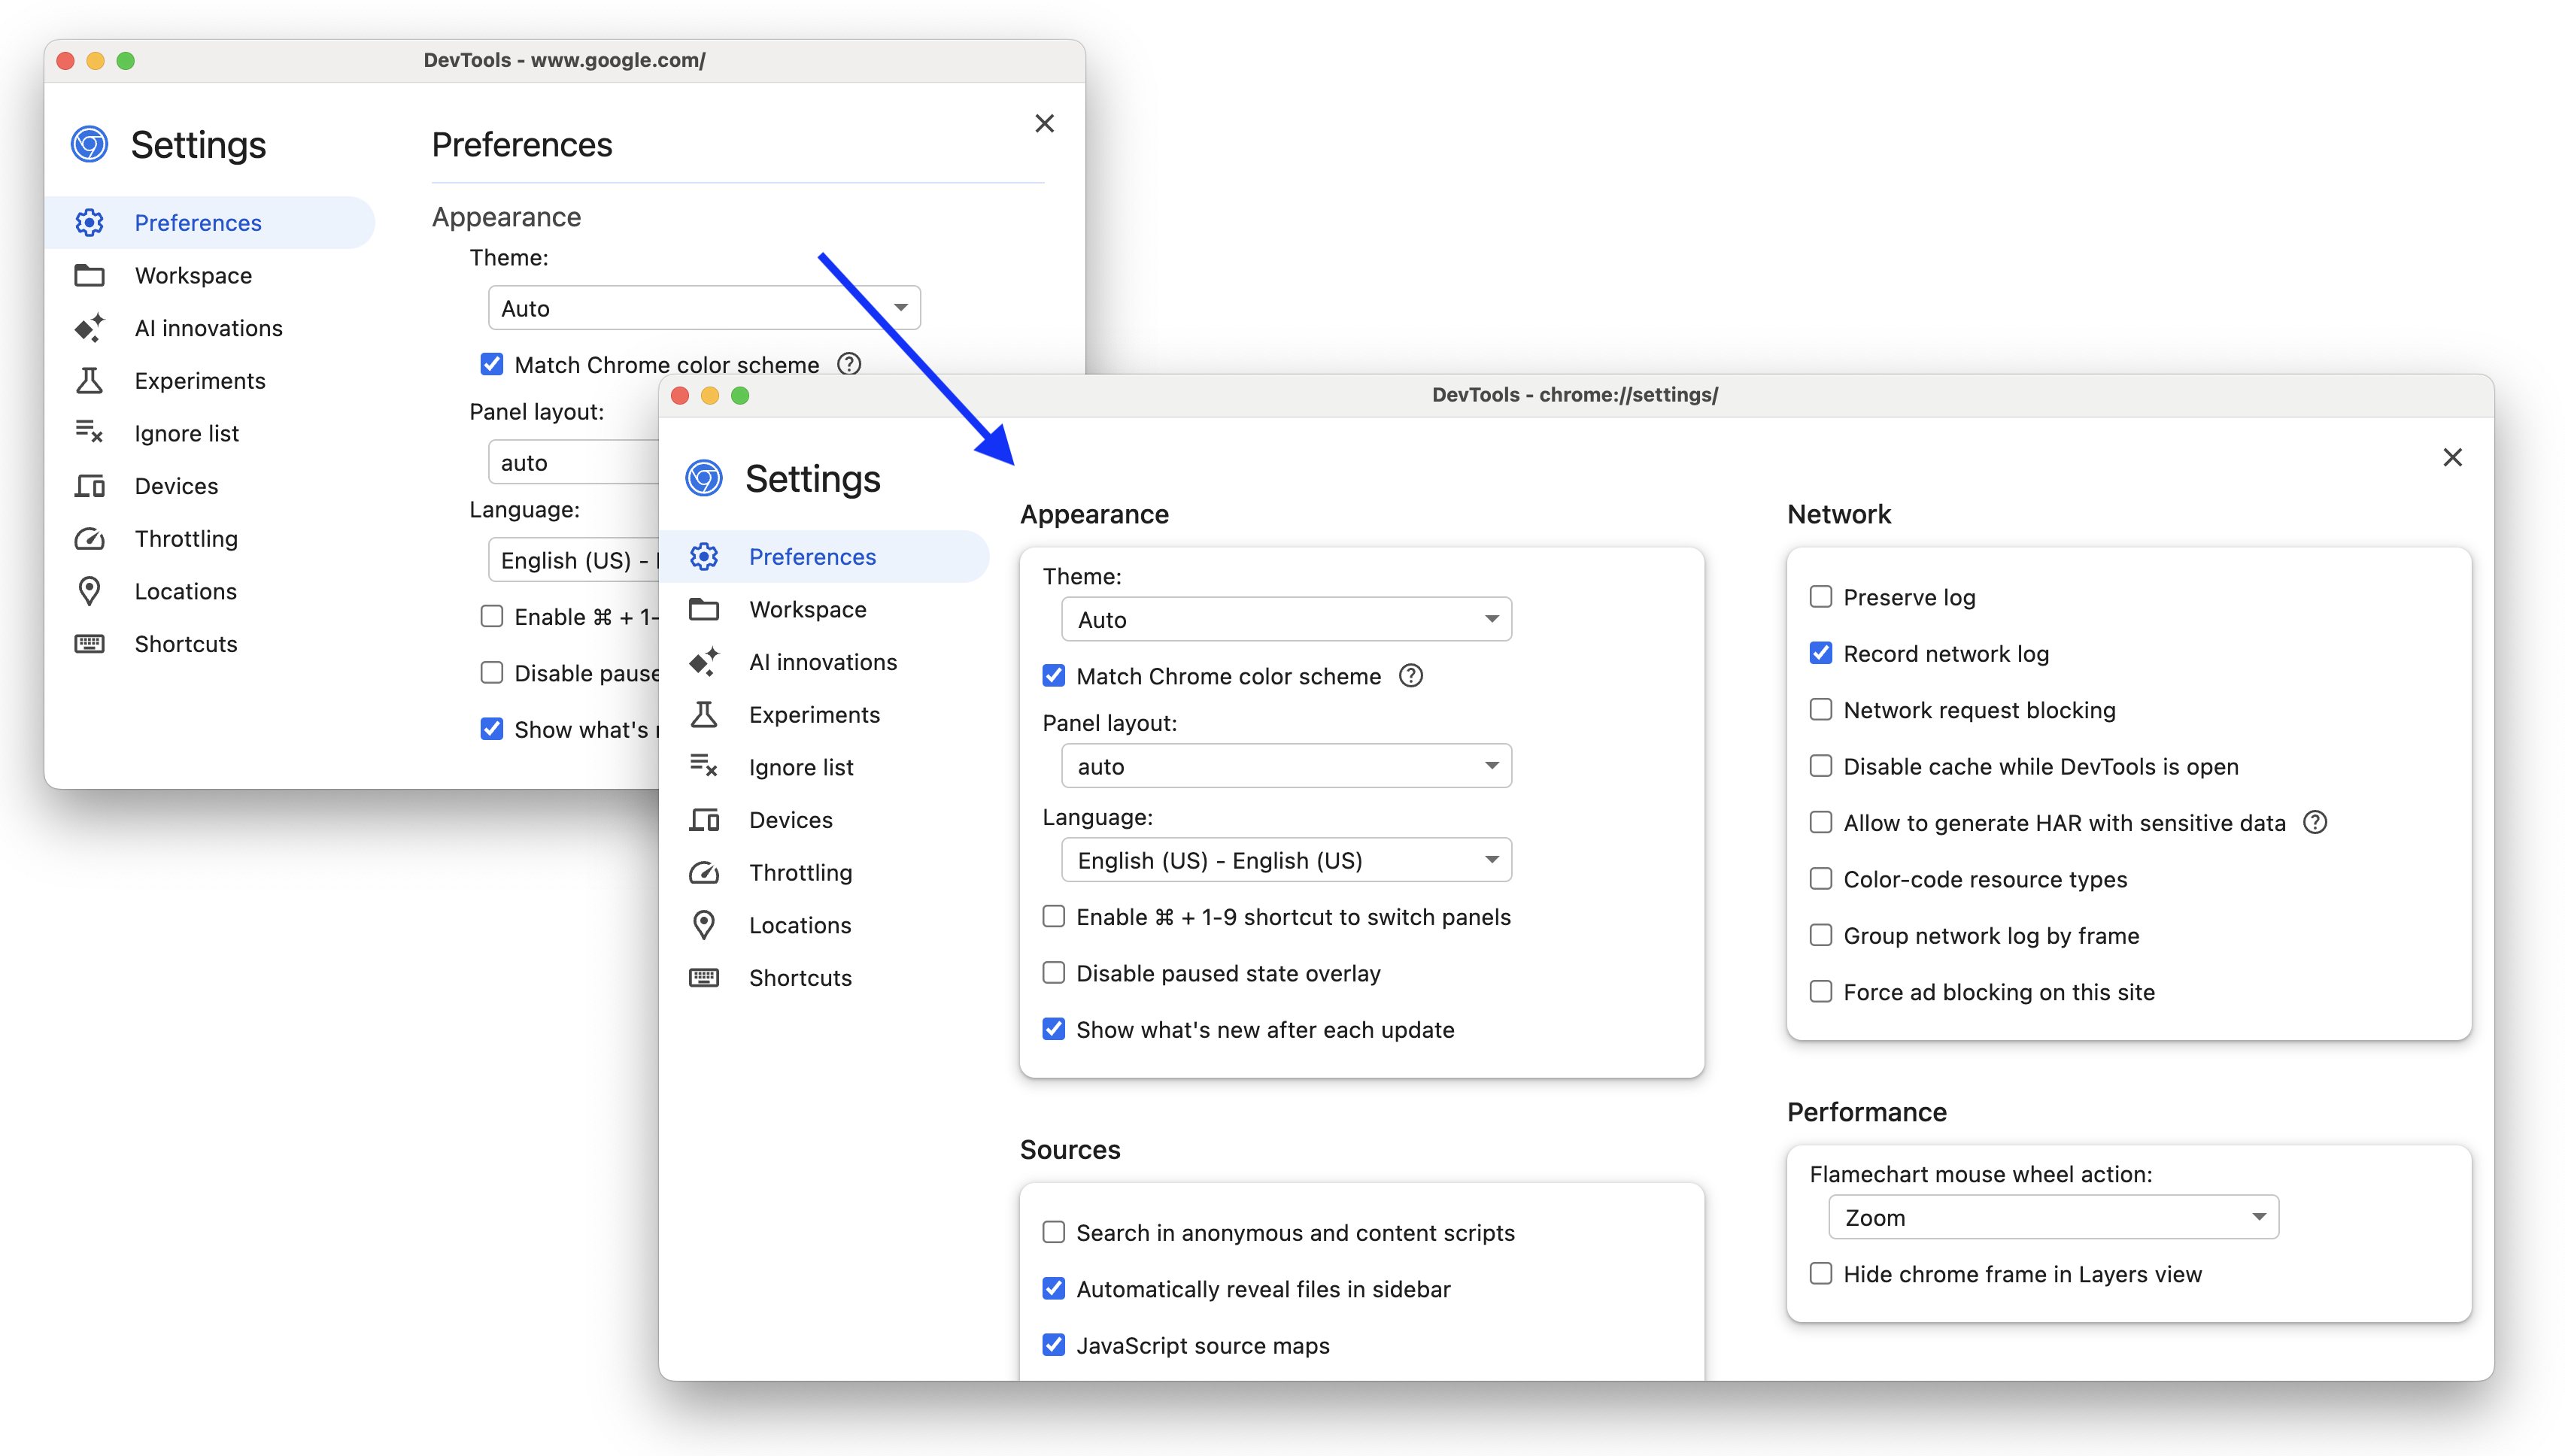2565x1456 pixels.
Task: Click the Locations icon in sidebar
Action: [705, 924]
